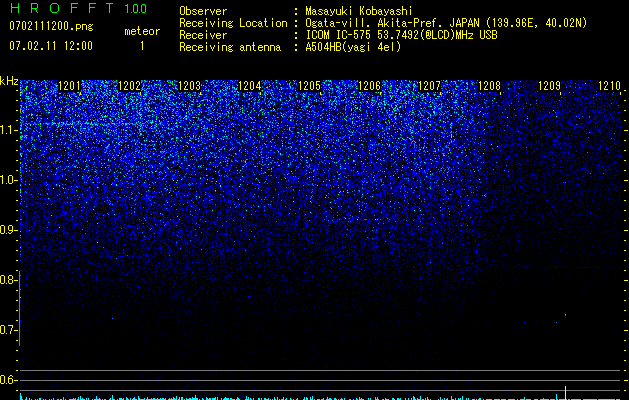The image size is (629, 400).
Task: Click the Receiving Location field label
Action: click(x=233, y=23)
